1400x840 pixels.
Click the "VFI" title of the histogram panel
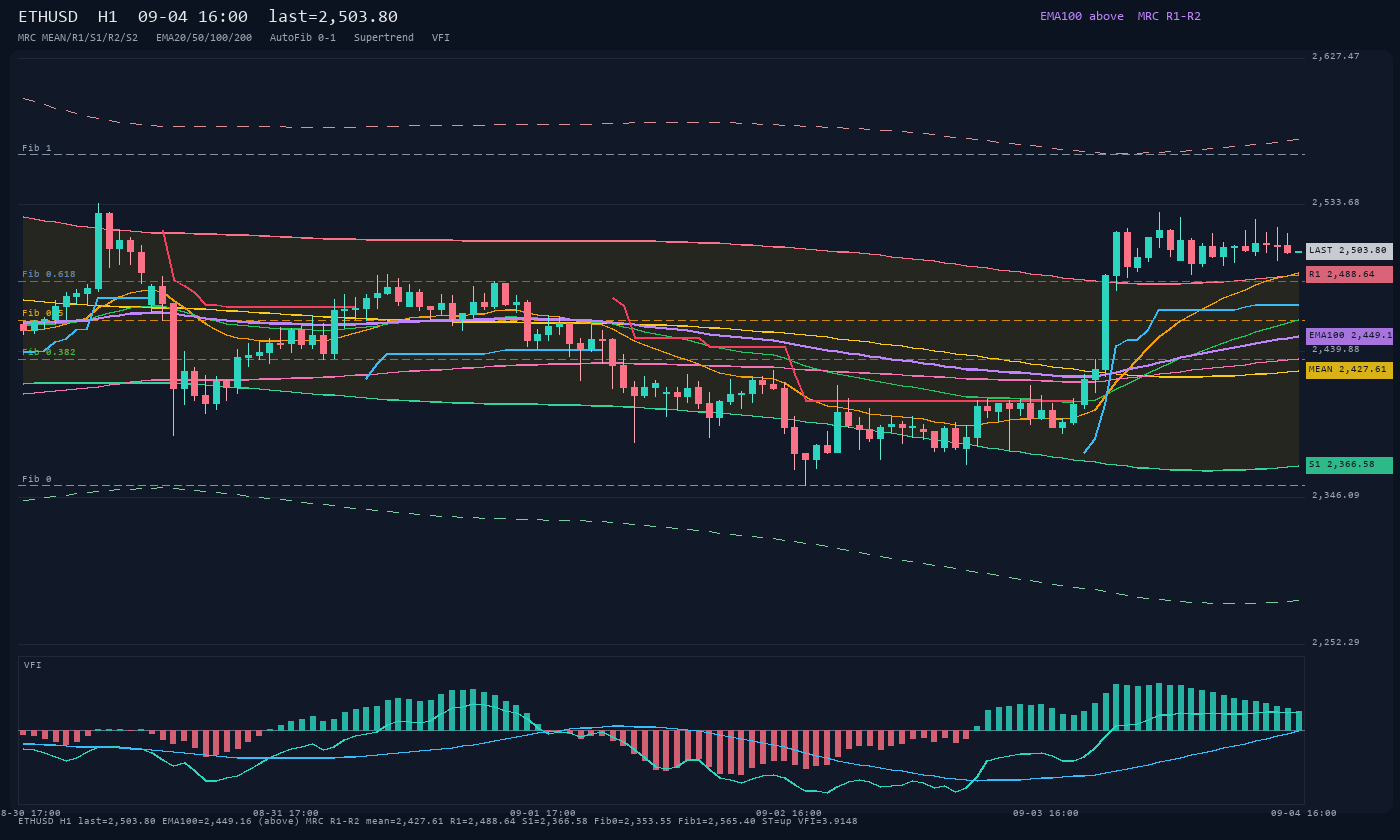[33, 665]
